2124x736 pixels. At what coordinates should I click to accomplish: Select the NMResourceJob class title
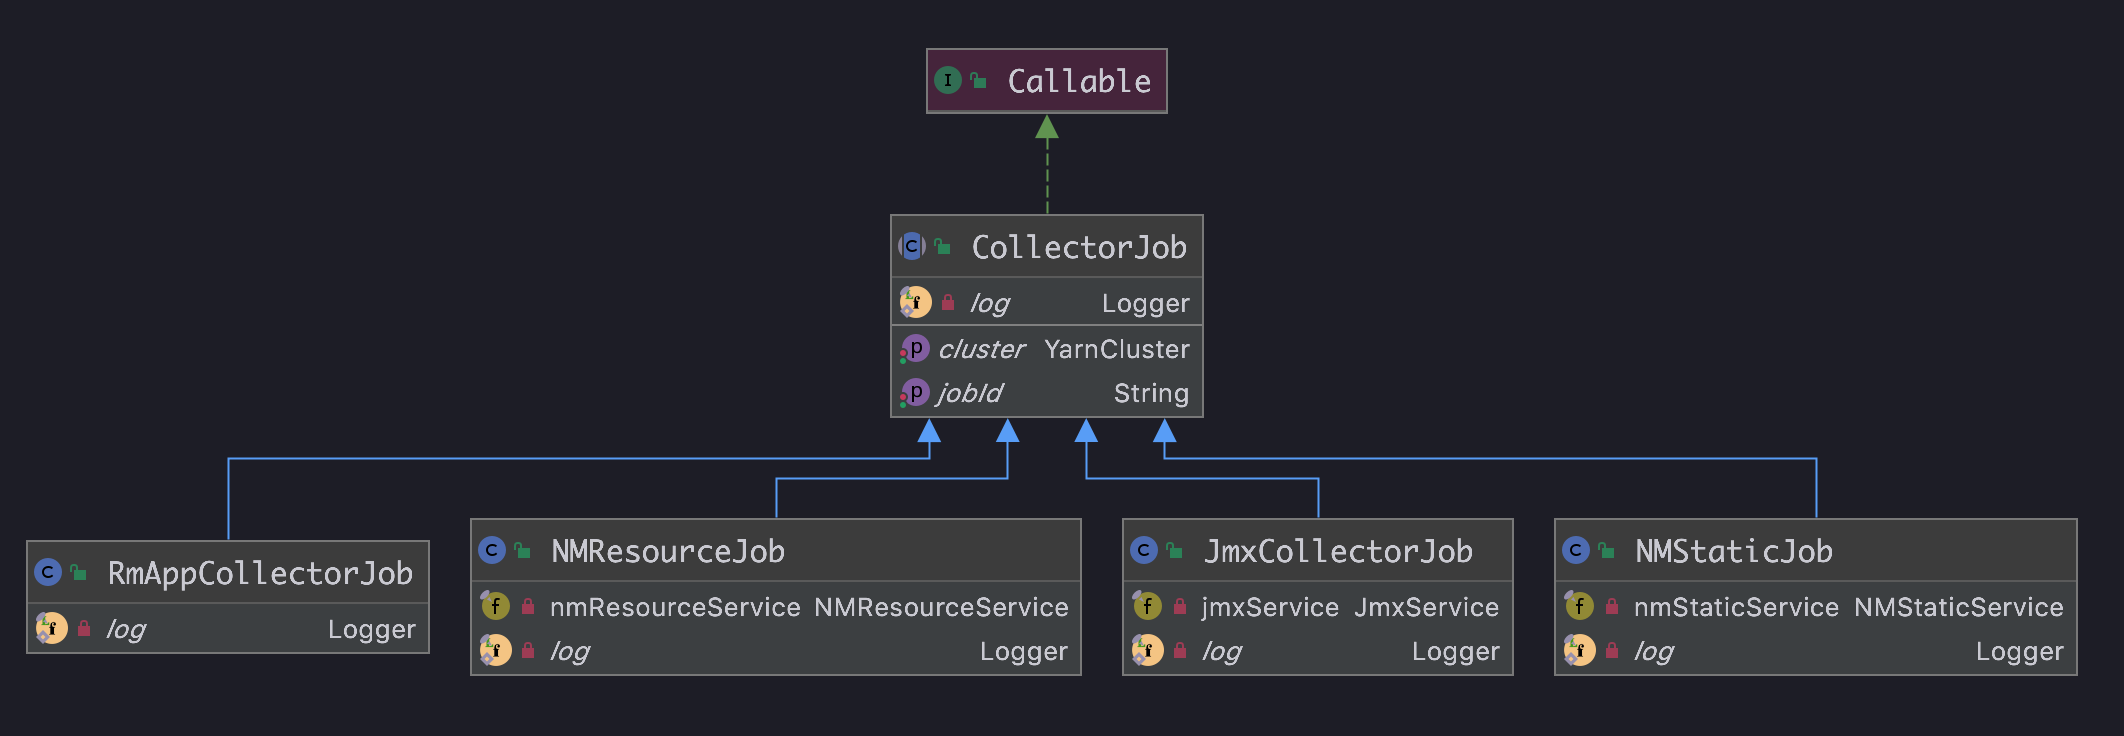668,551
